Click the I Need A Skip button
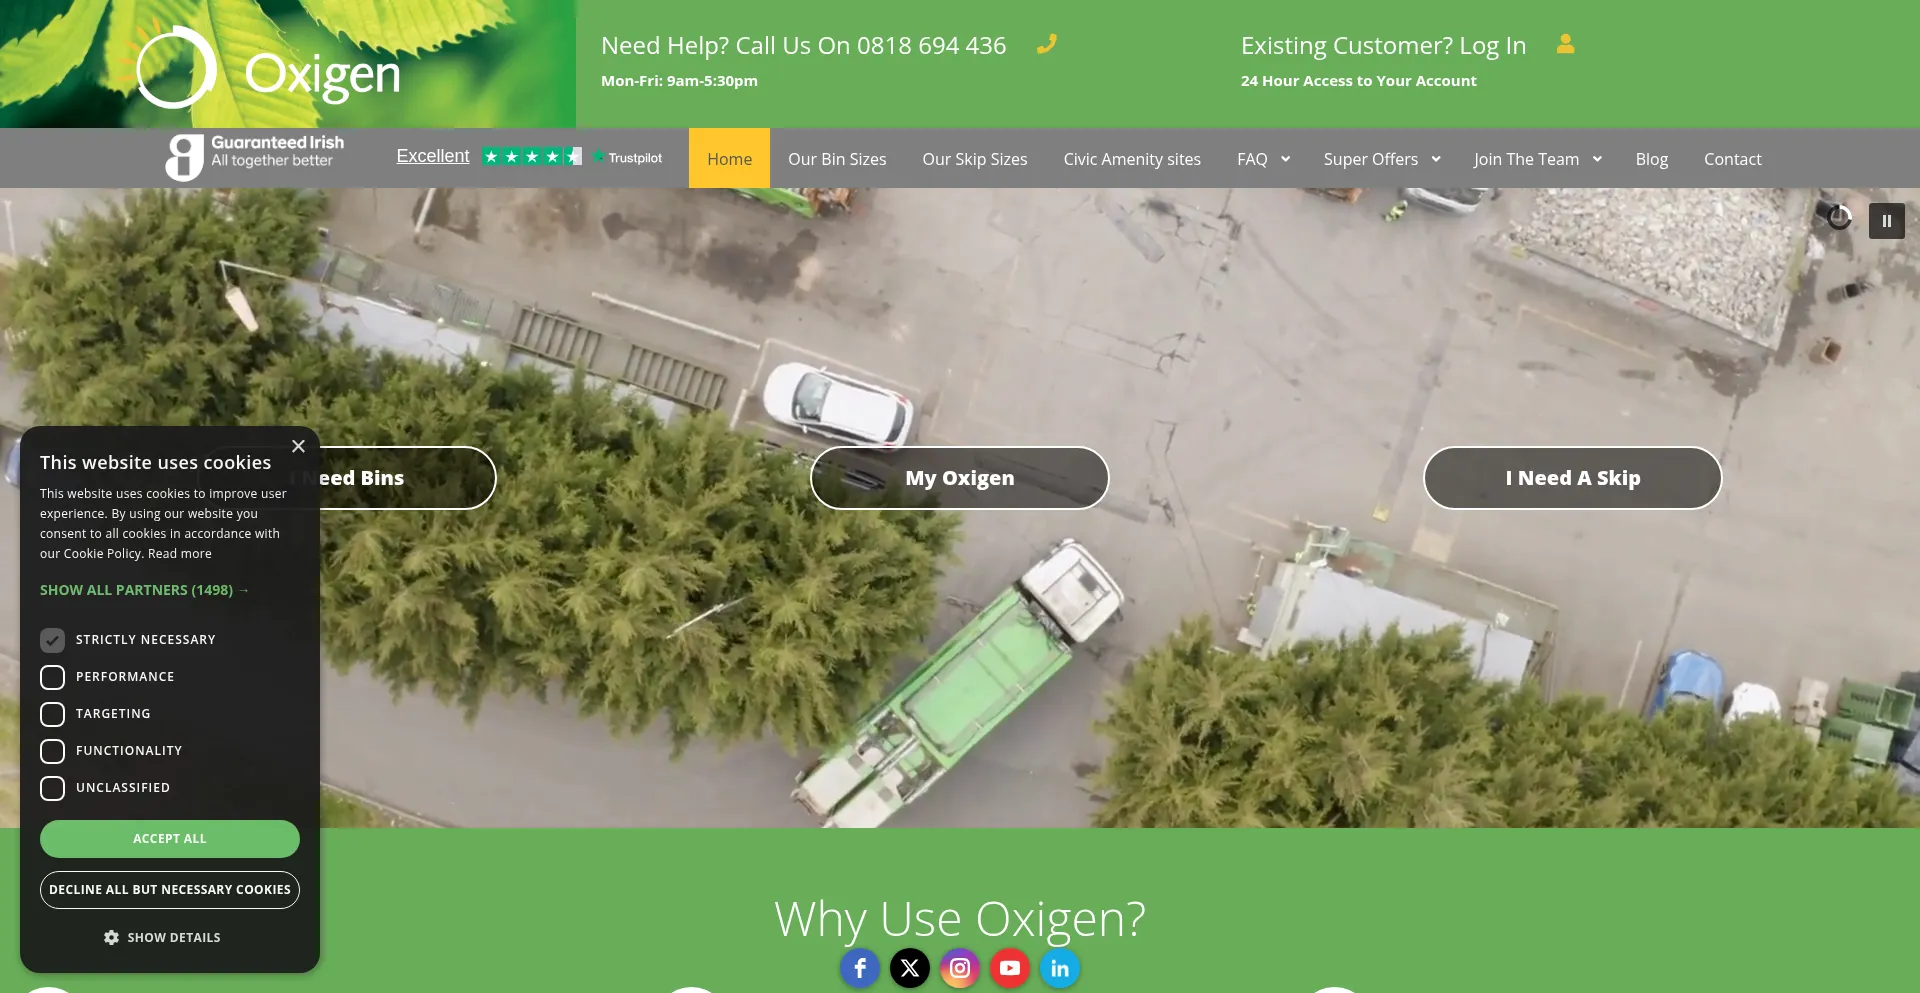Screen dimensions: 1920x993 click(1572, 478)
